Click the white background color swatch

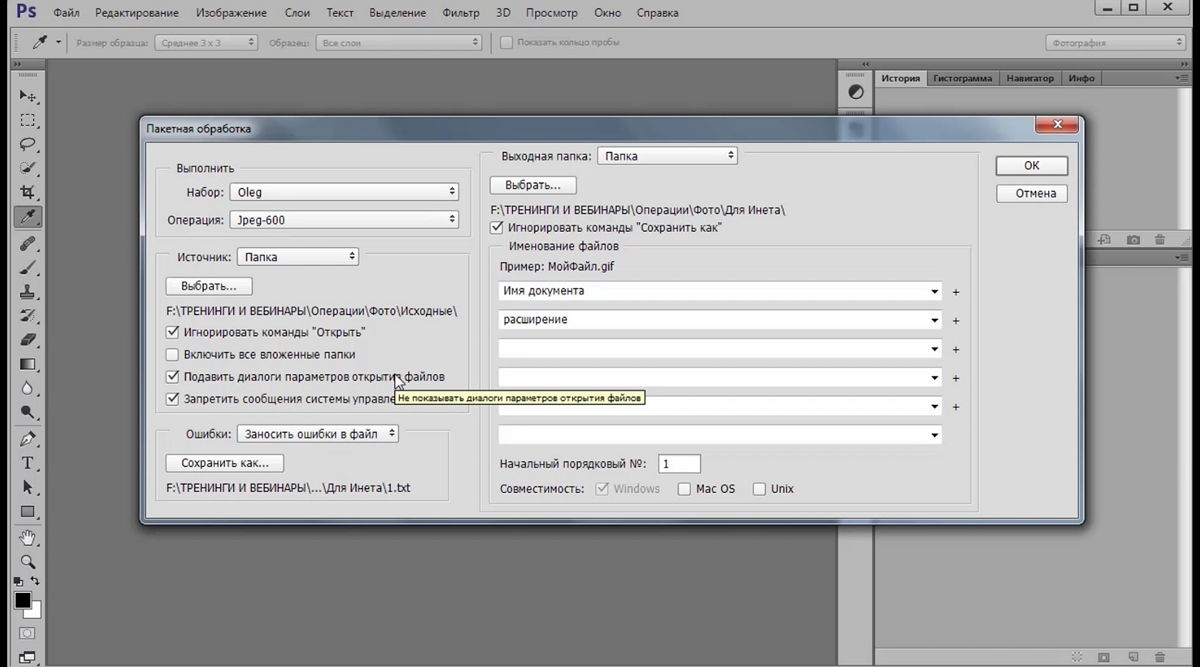point(35,610)
